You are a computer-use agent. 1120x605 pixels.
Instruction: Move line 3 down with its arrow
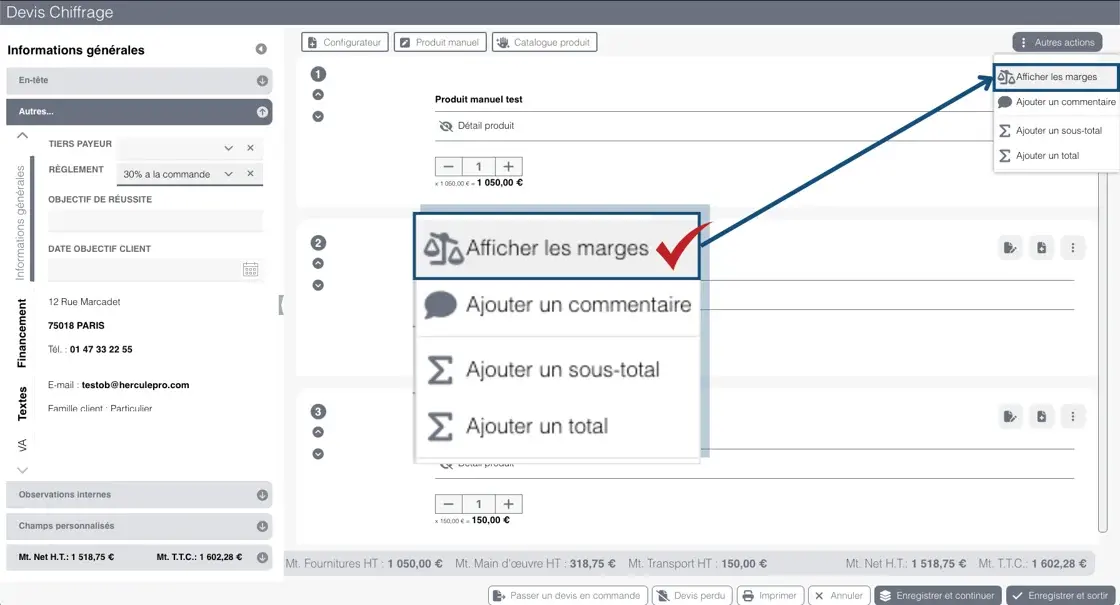pos(319,454)
